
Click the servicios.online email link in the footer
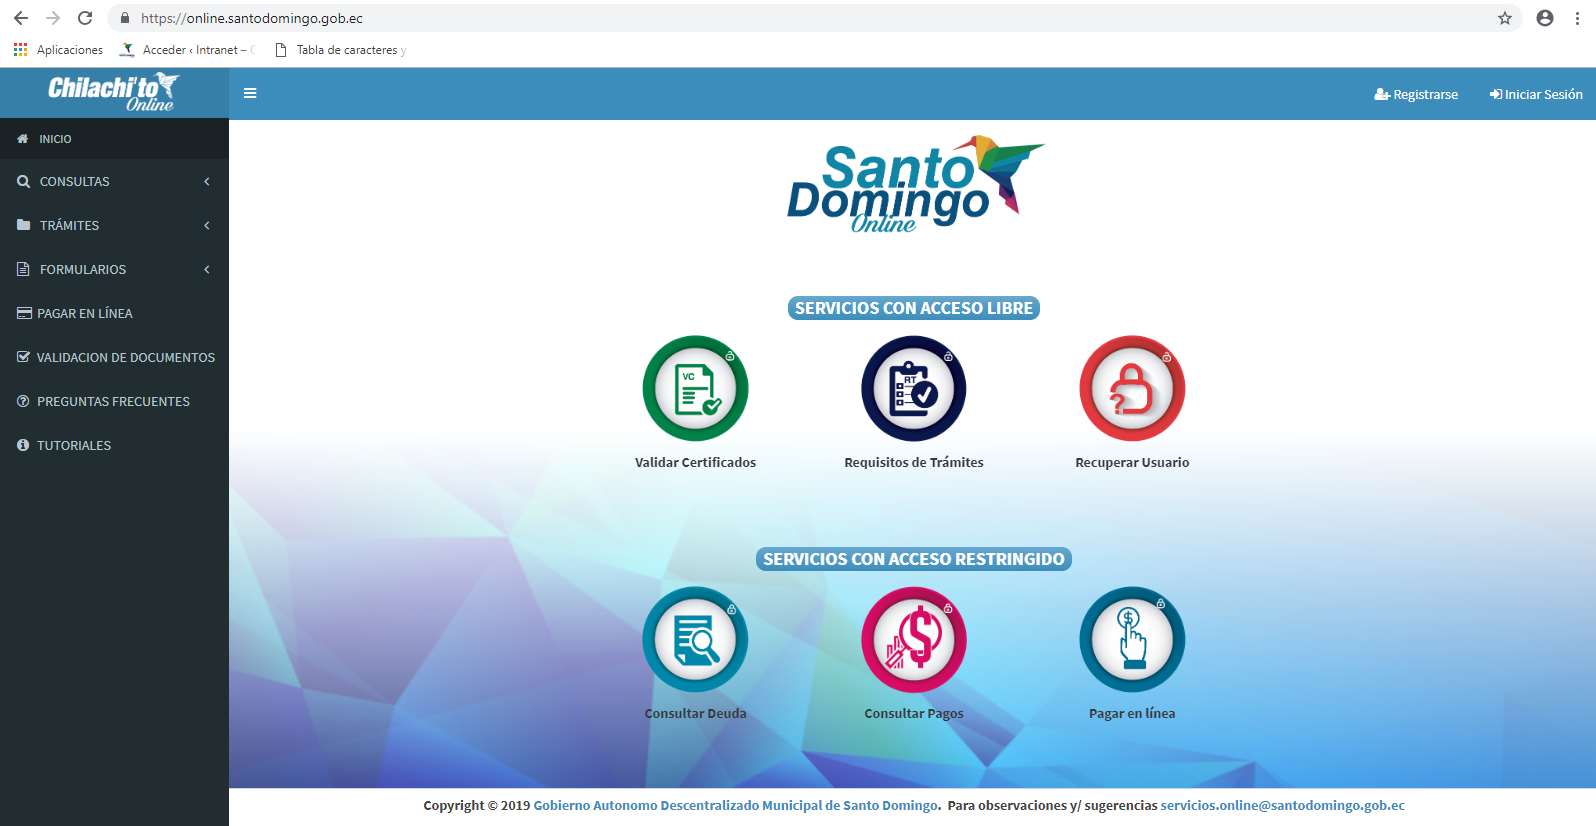1282,806
